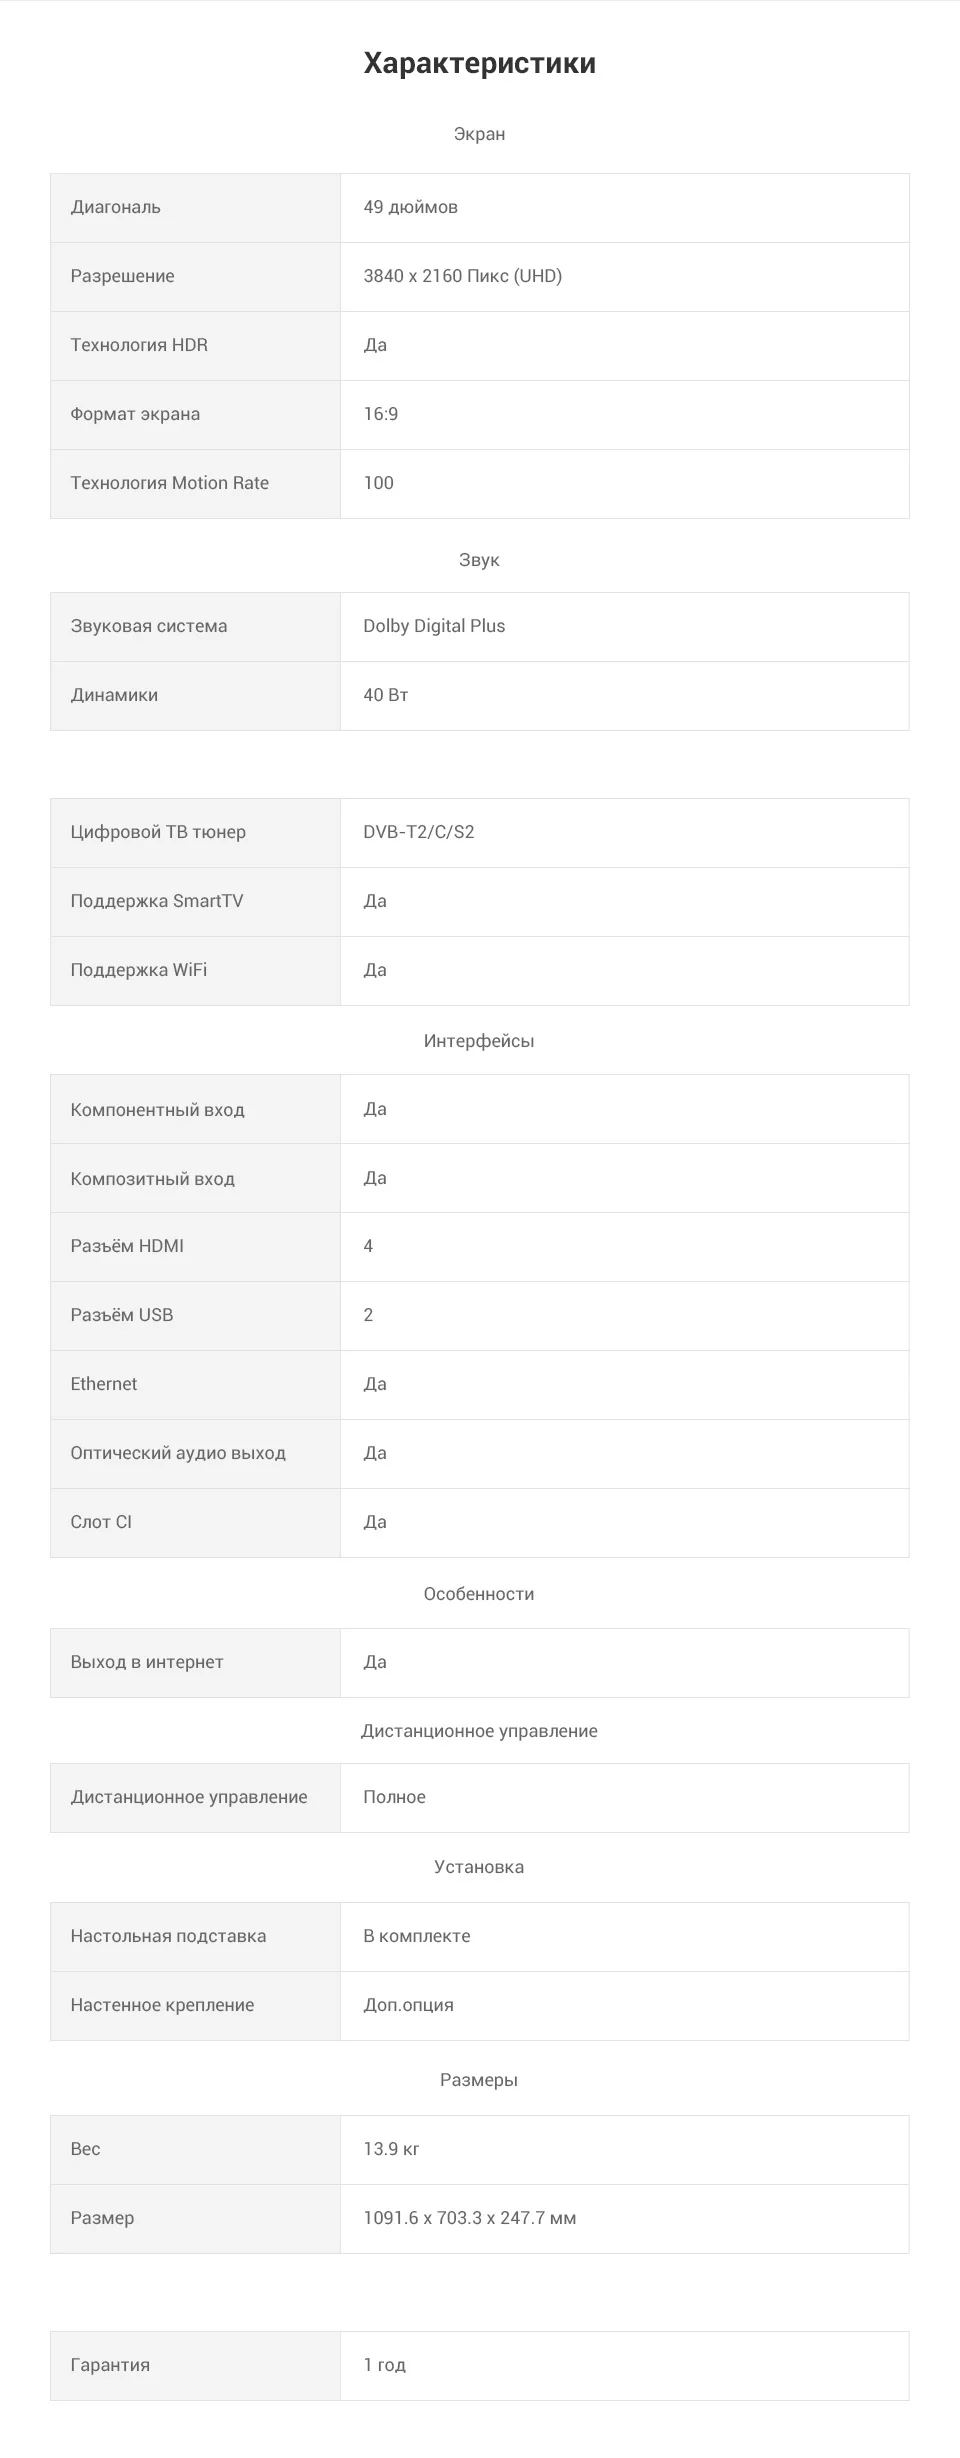The image size is (960, 2458).
Task: Select the 1091.6 x 703.3 size value
Action: click(x=470, y=2218)
